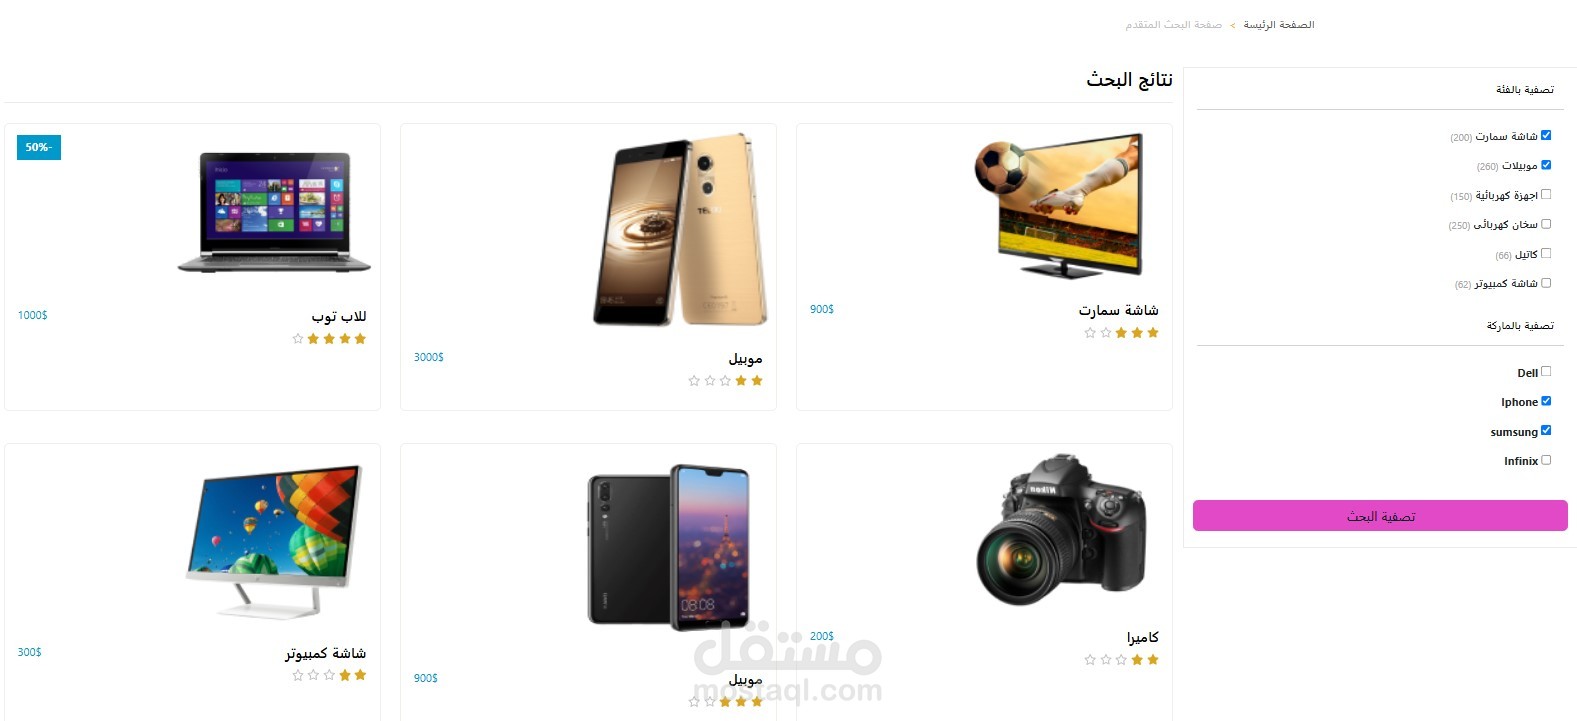Open the smart TV product image
The width and height of the screenshot is (1577, 721).
tap(1058, 206)
